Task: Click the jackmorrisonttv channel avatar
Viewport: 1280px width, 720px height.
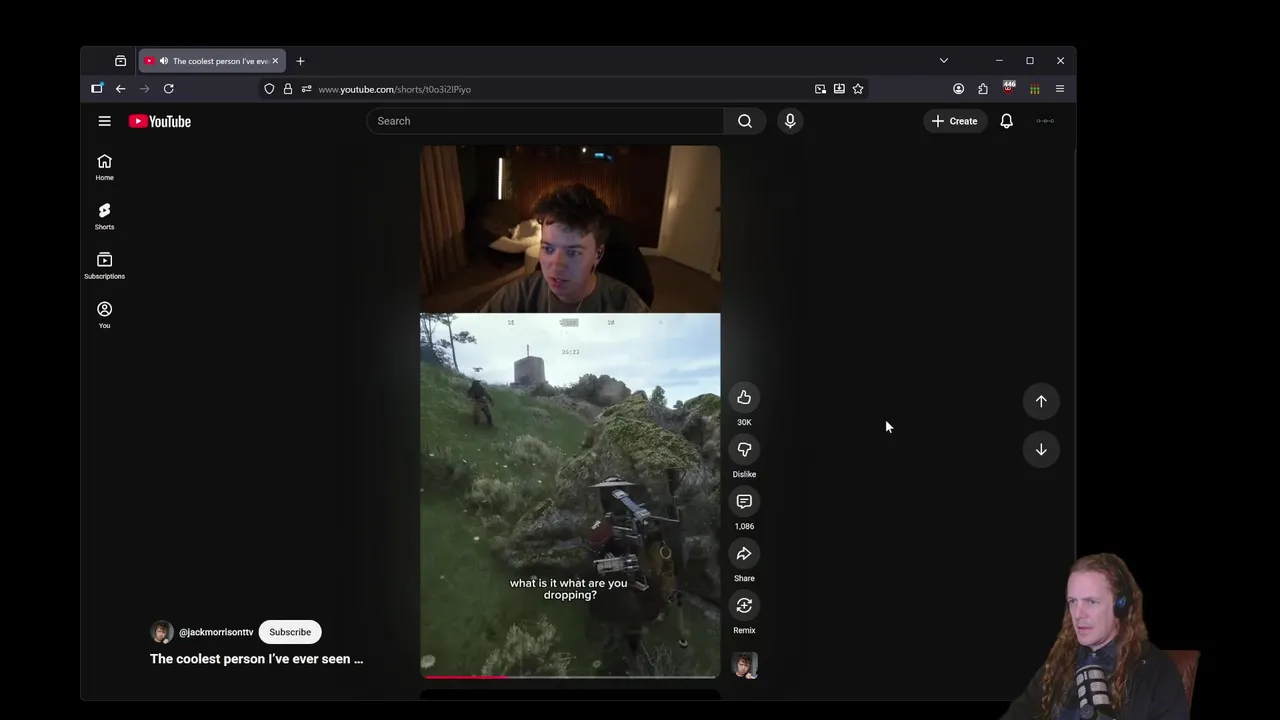Action: coord(161,632)
